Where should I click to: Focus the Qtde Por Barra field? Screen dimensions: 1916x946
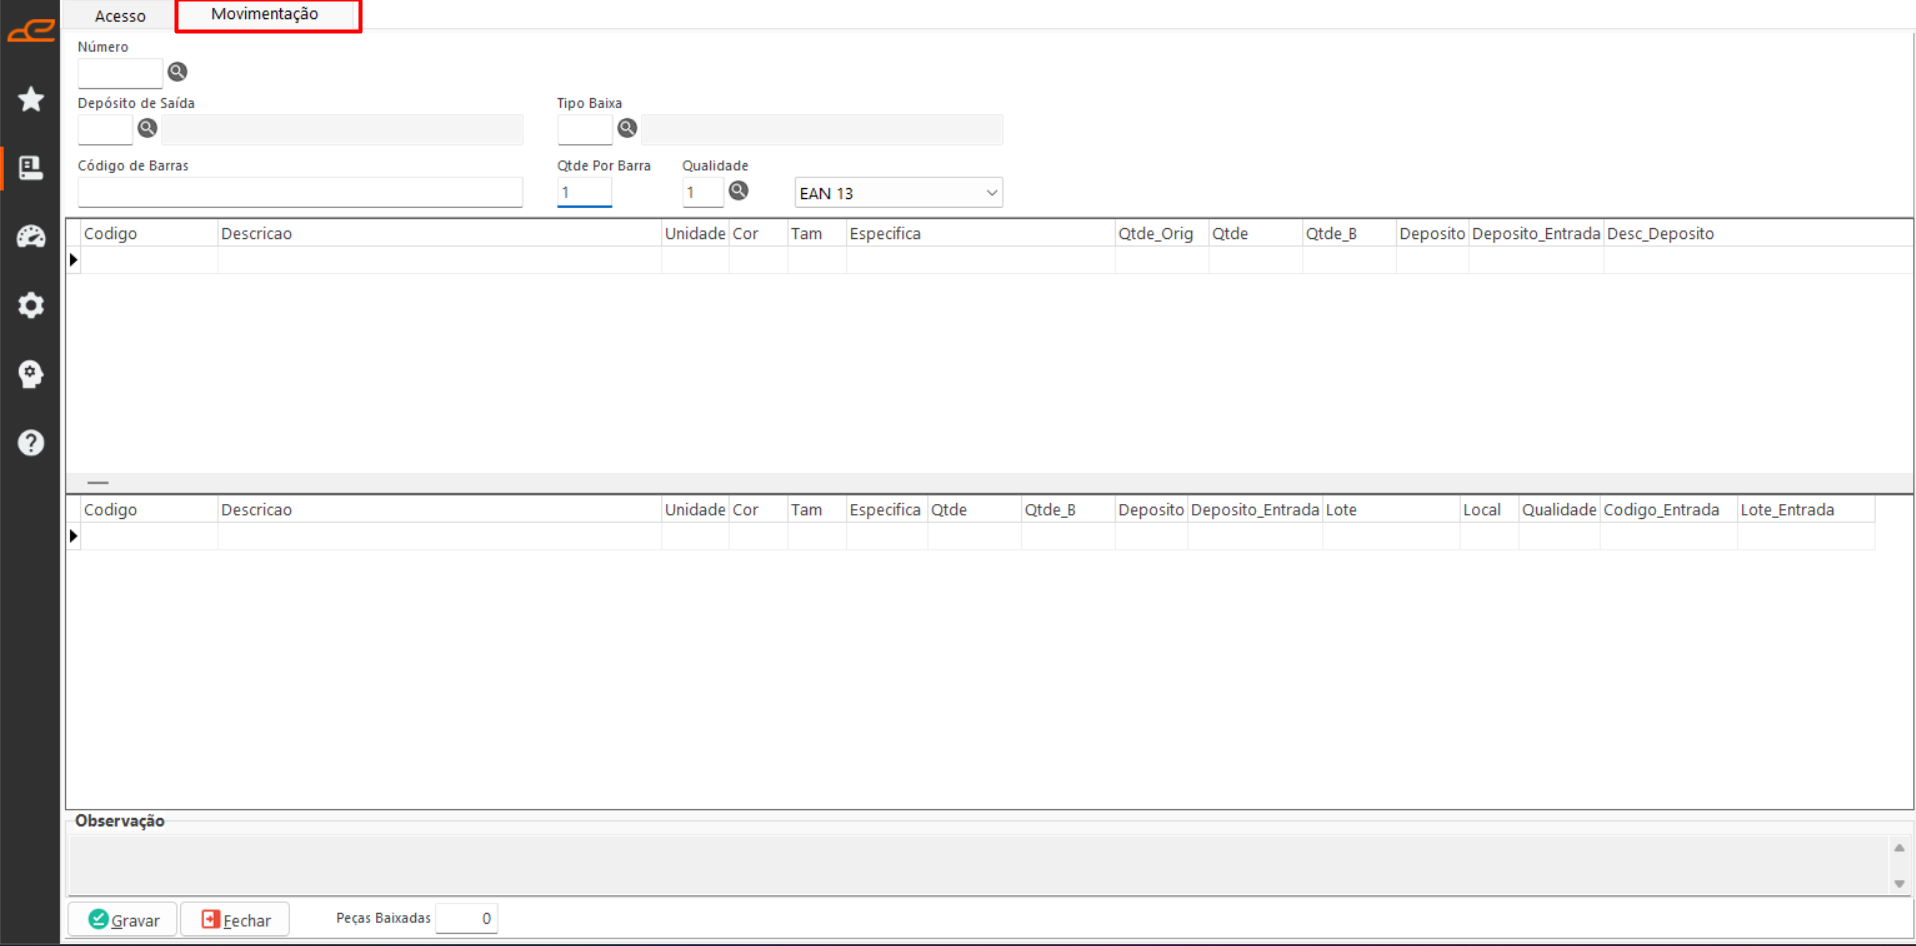584,192
